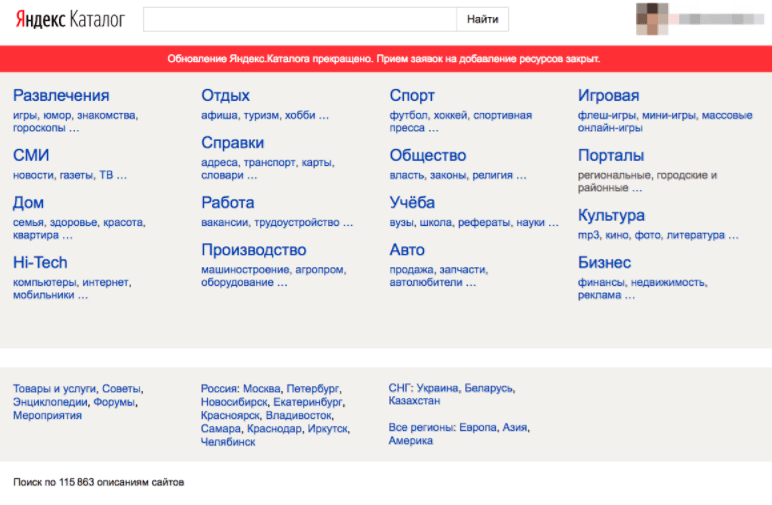Open the Производство category
Image resolution: width=772 pixels, height=505 pixels.
pyautogui.click(x=254, y=250)
